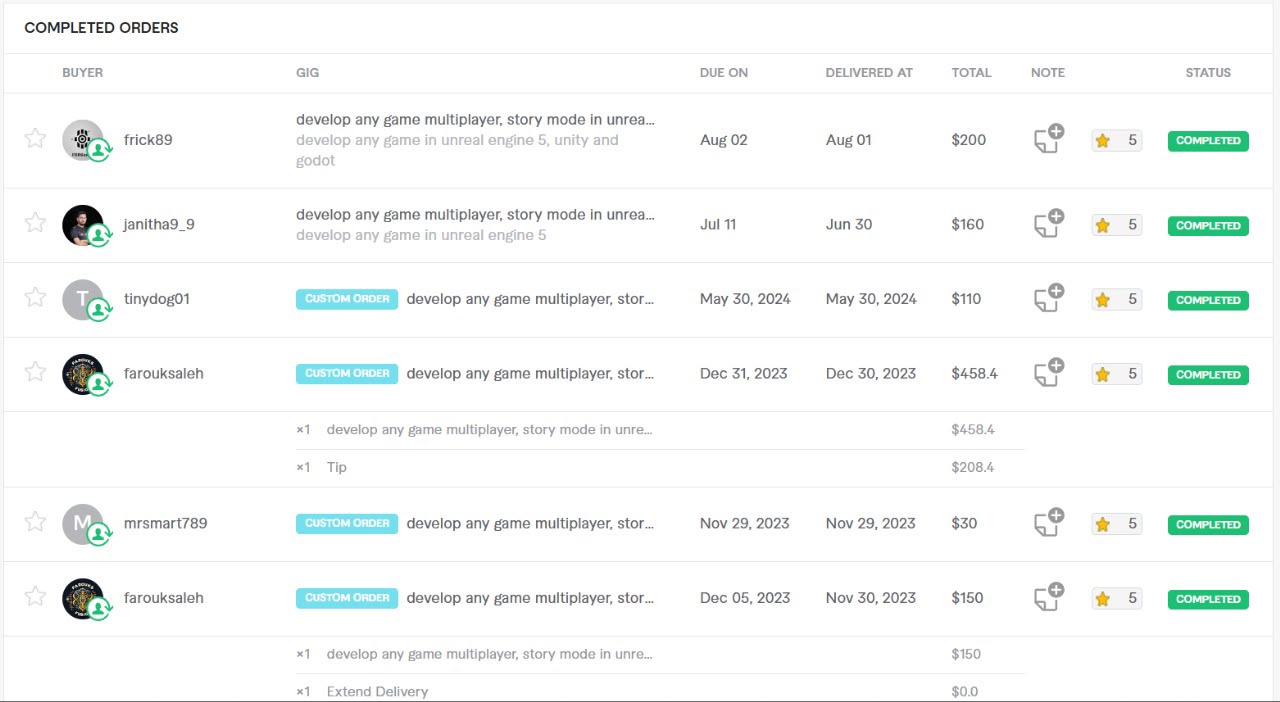Select the $200 total for frick89
Viewport: 1280px width, 702px height.
pyautogui.click(x=969, y=140)
